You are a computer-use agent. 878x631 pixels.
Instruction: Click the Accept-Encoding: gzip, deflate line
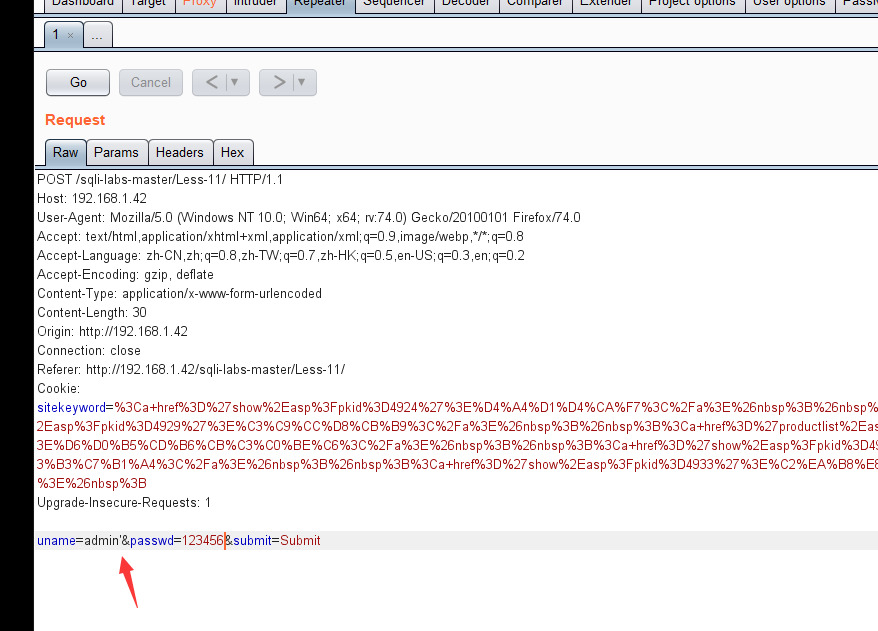[x=125, y=275]
